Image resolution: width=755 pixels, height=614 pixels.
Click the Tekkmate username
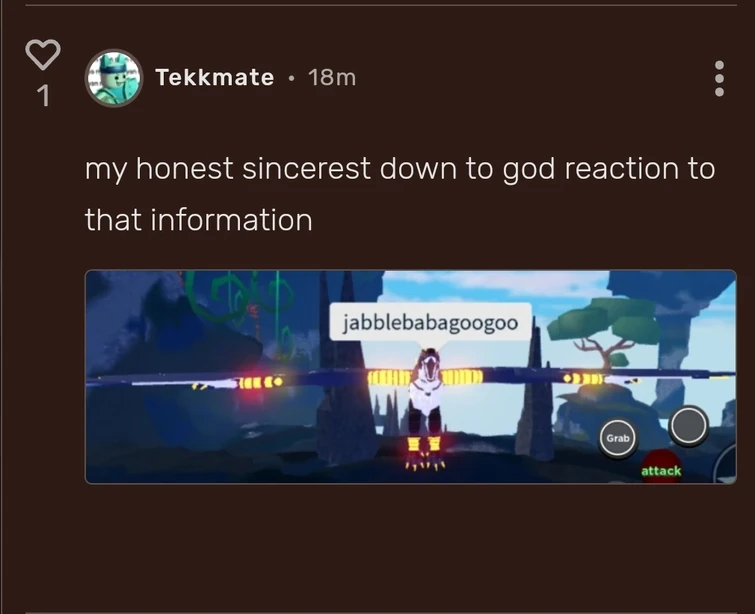(215, 78)
